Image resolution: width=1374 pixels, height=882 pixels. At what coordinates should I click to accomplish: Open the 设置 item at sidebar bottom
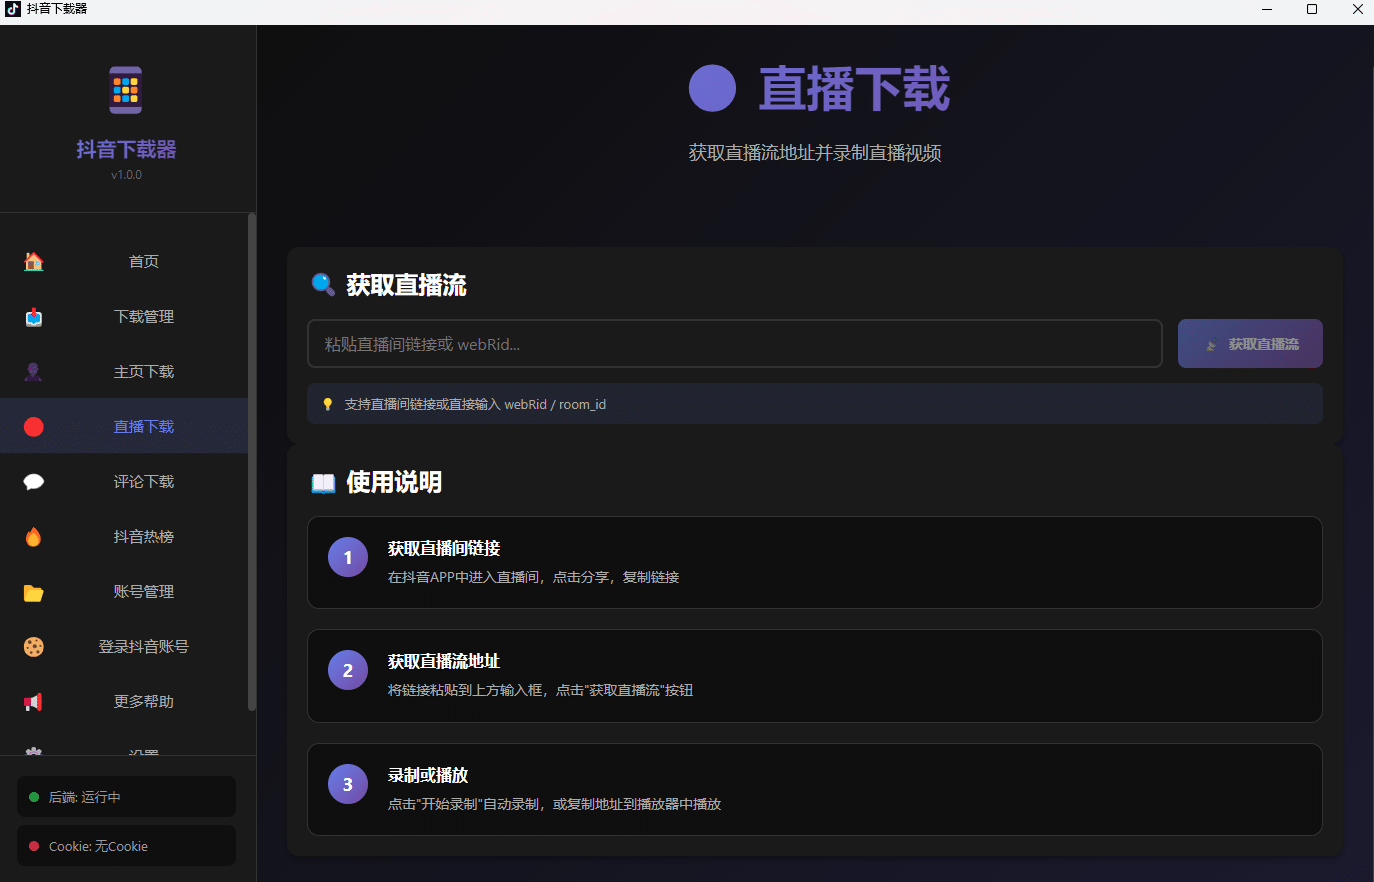[x=125, y=752]
